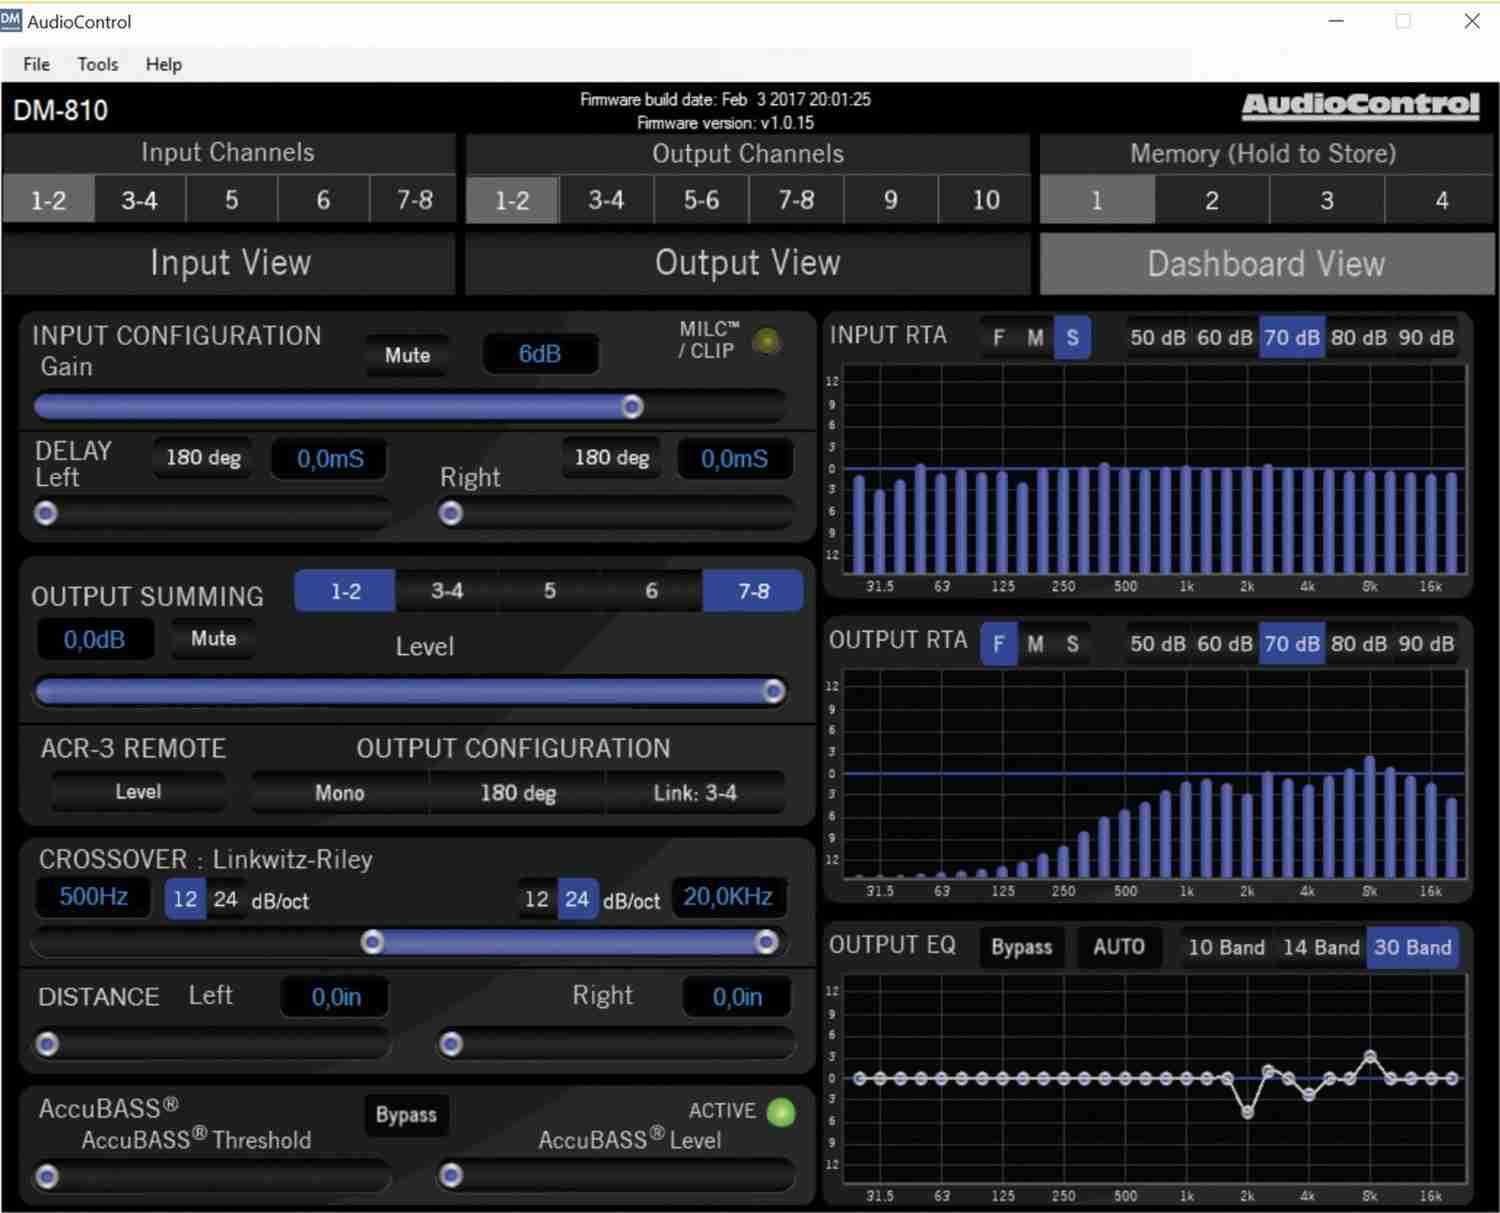Toggle Output Summing input 1-2
1500x1213 pixels.
tap(346, 591)
